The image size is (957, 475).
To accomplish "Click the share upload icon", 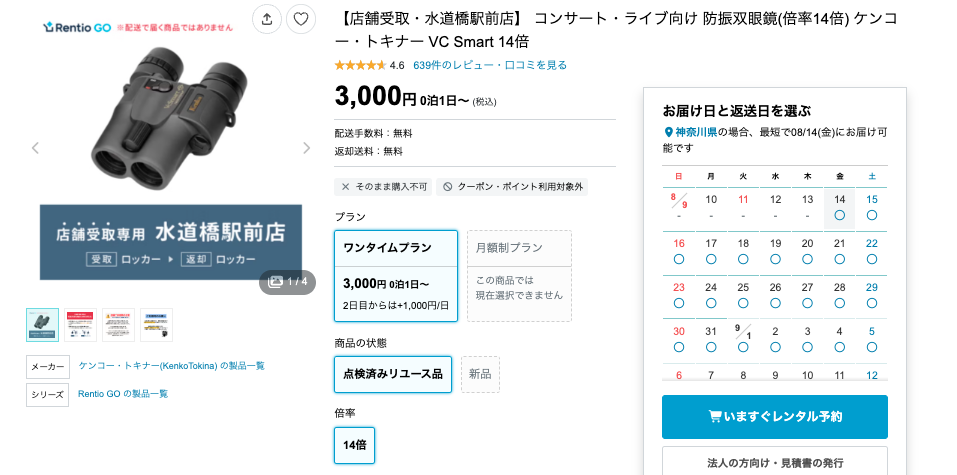I will click(267, 19).
